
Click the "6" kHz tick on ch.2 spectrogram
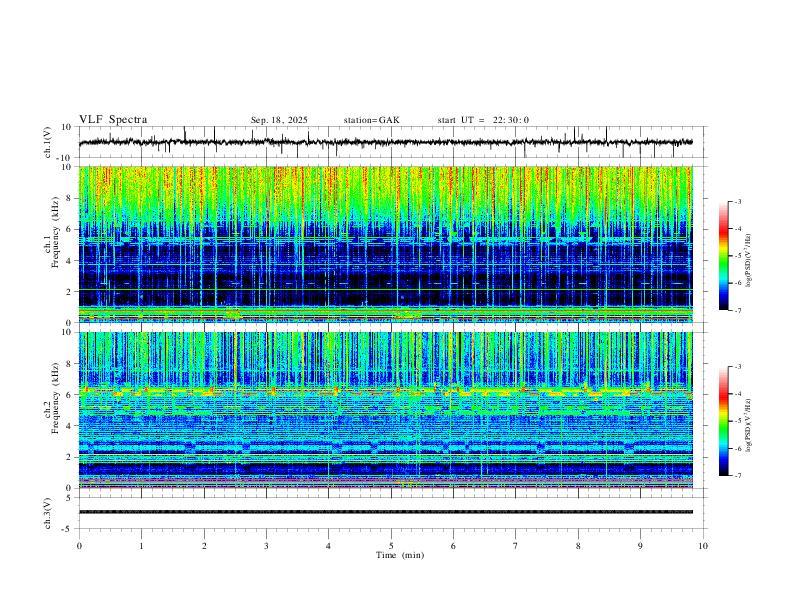(70, 395)
